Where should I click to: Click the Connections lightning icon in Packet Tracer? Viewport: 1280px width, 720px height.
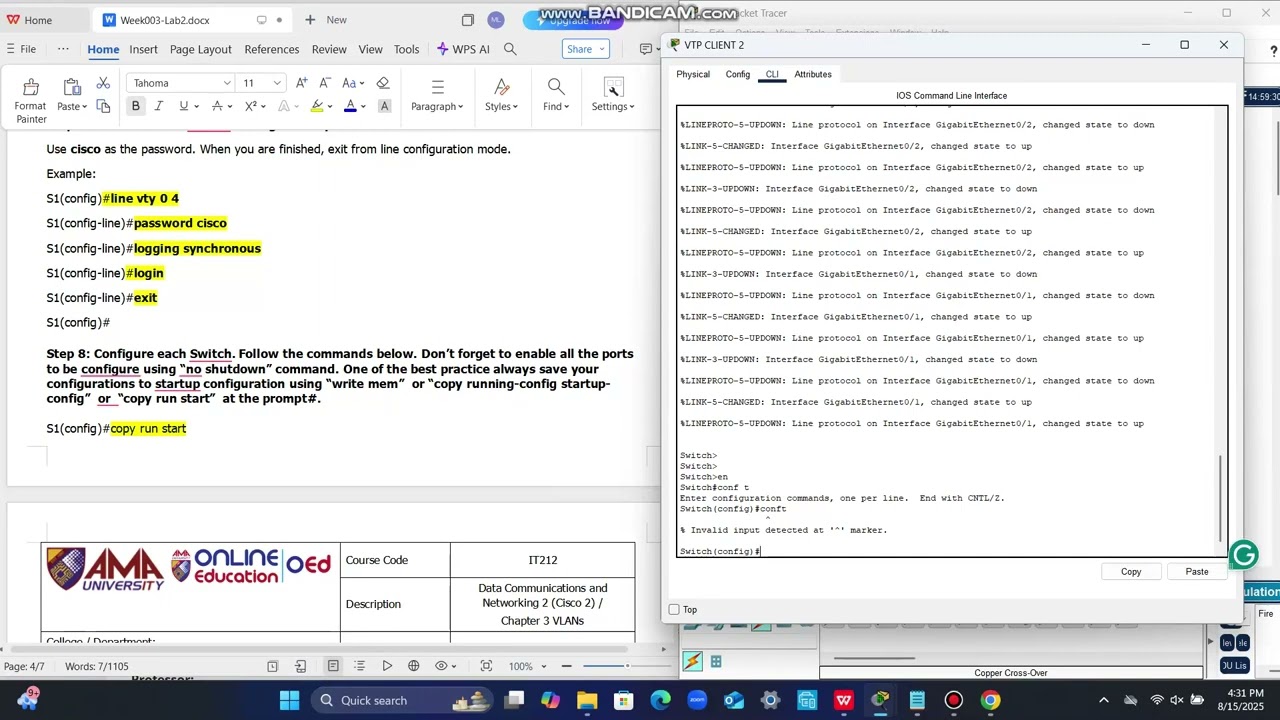coord(692,661)
